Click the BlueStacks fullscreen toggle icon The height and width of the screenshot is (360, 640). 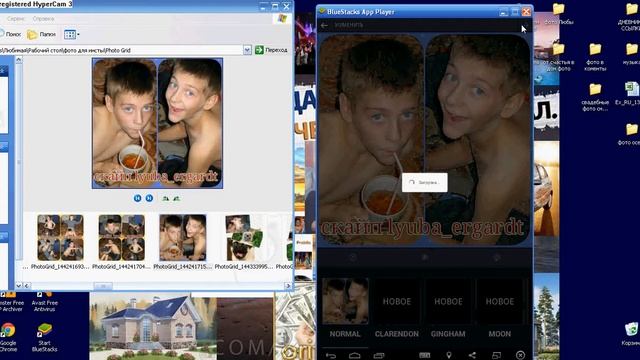click(496, 355)
